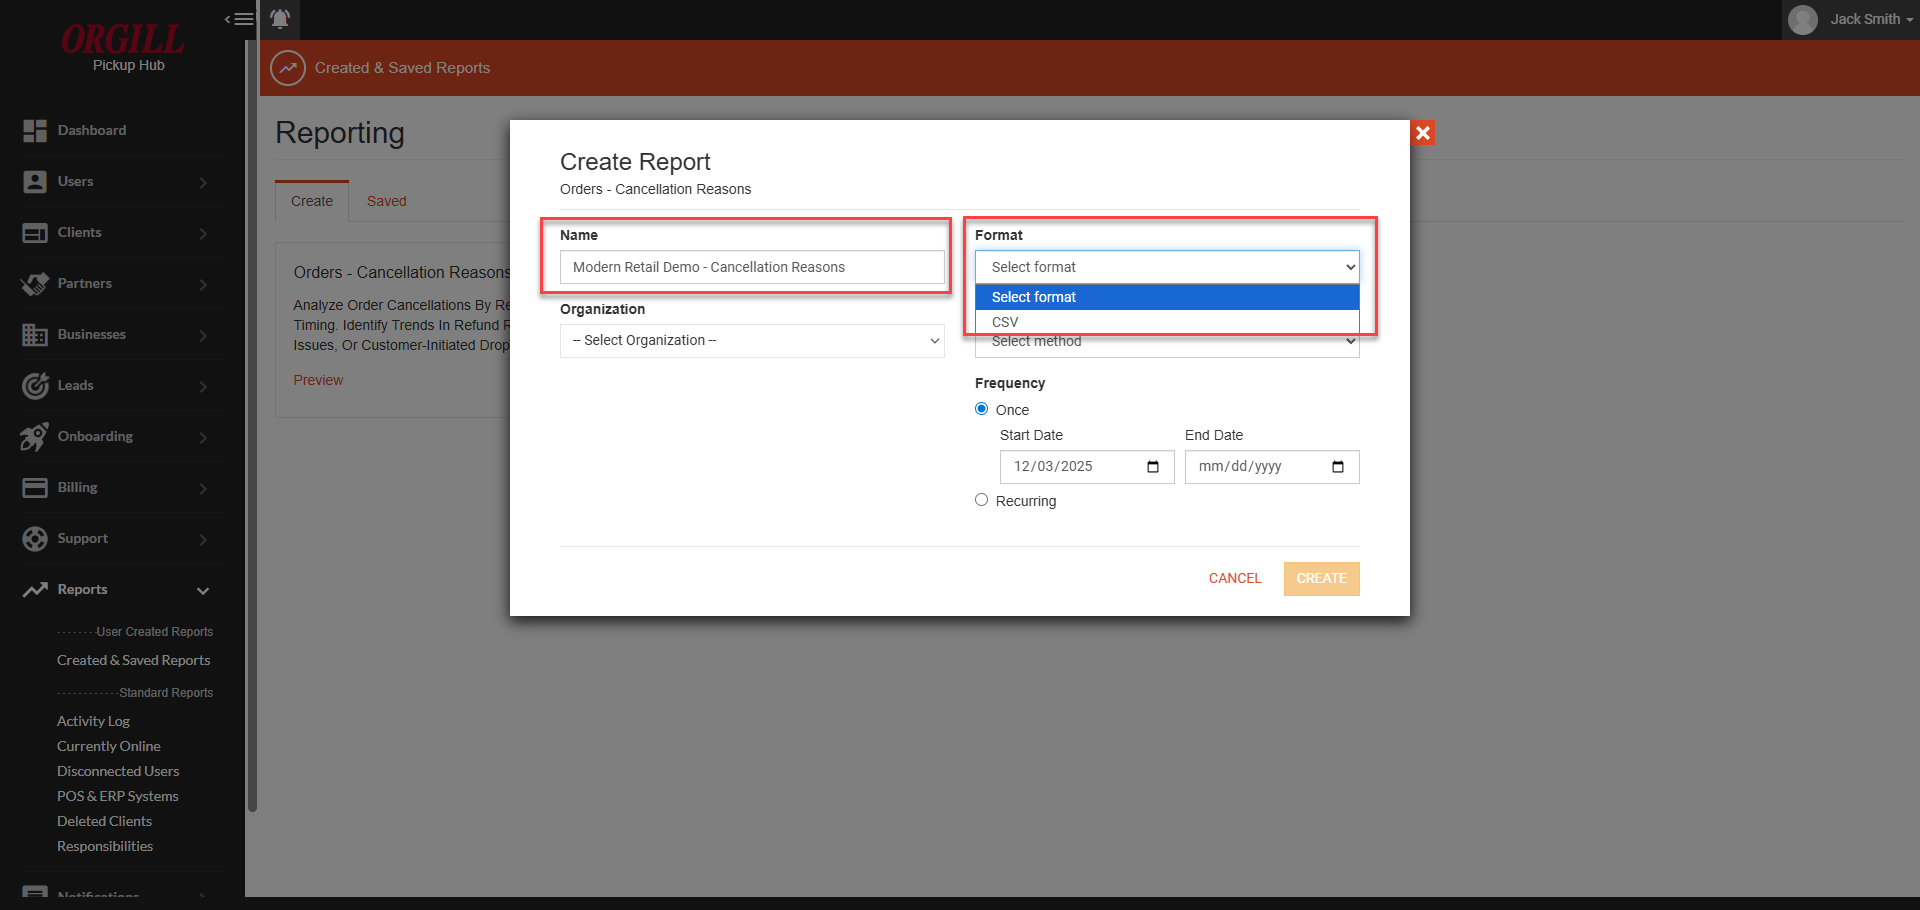Viewport: 1920px width, 910px height.
Task: Expand the Billing sidebar chevron
Action: pos(203,488)
